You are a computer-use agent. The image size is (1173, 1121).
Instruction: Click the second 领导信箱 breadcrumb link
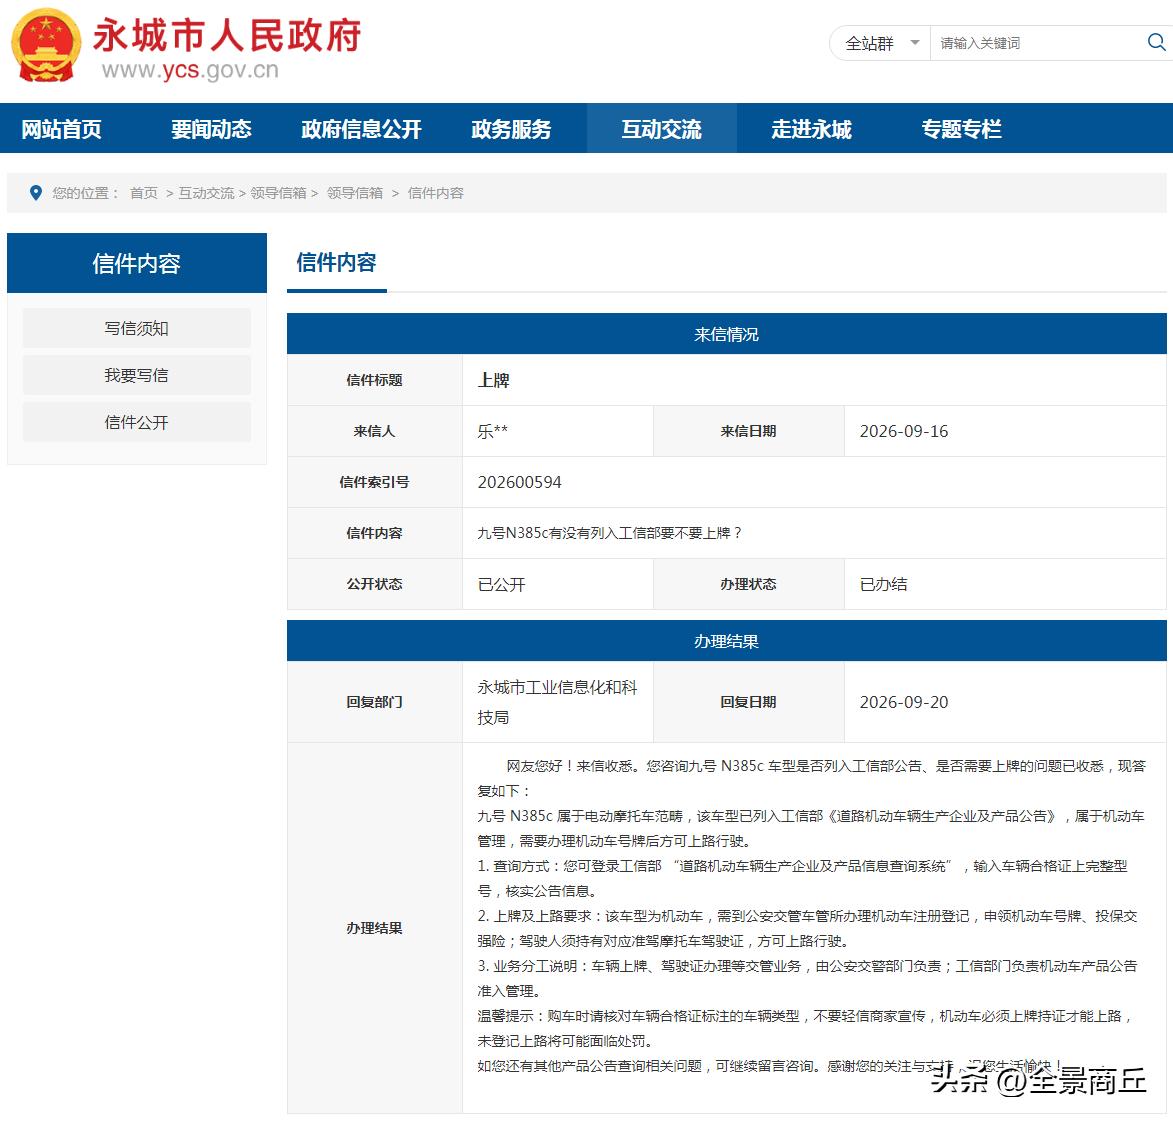(x=355, y=193)
